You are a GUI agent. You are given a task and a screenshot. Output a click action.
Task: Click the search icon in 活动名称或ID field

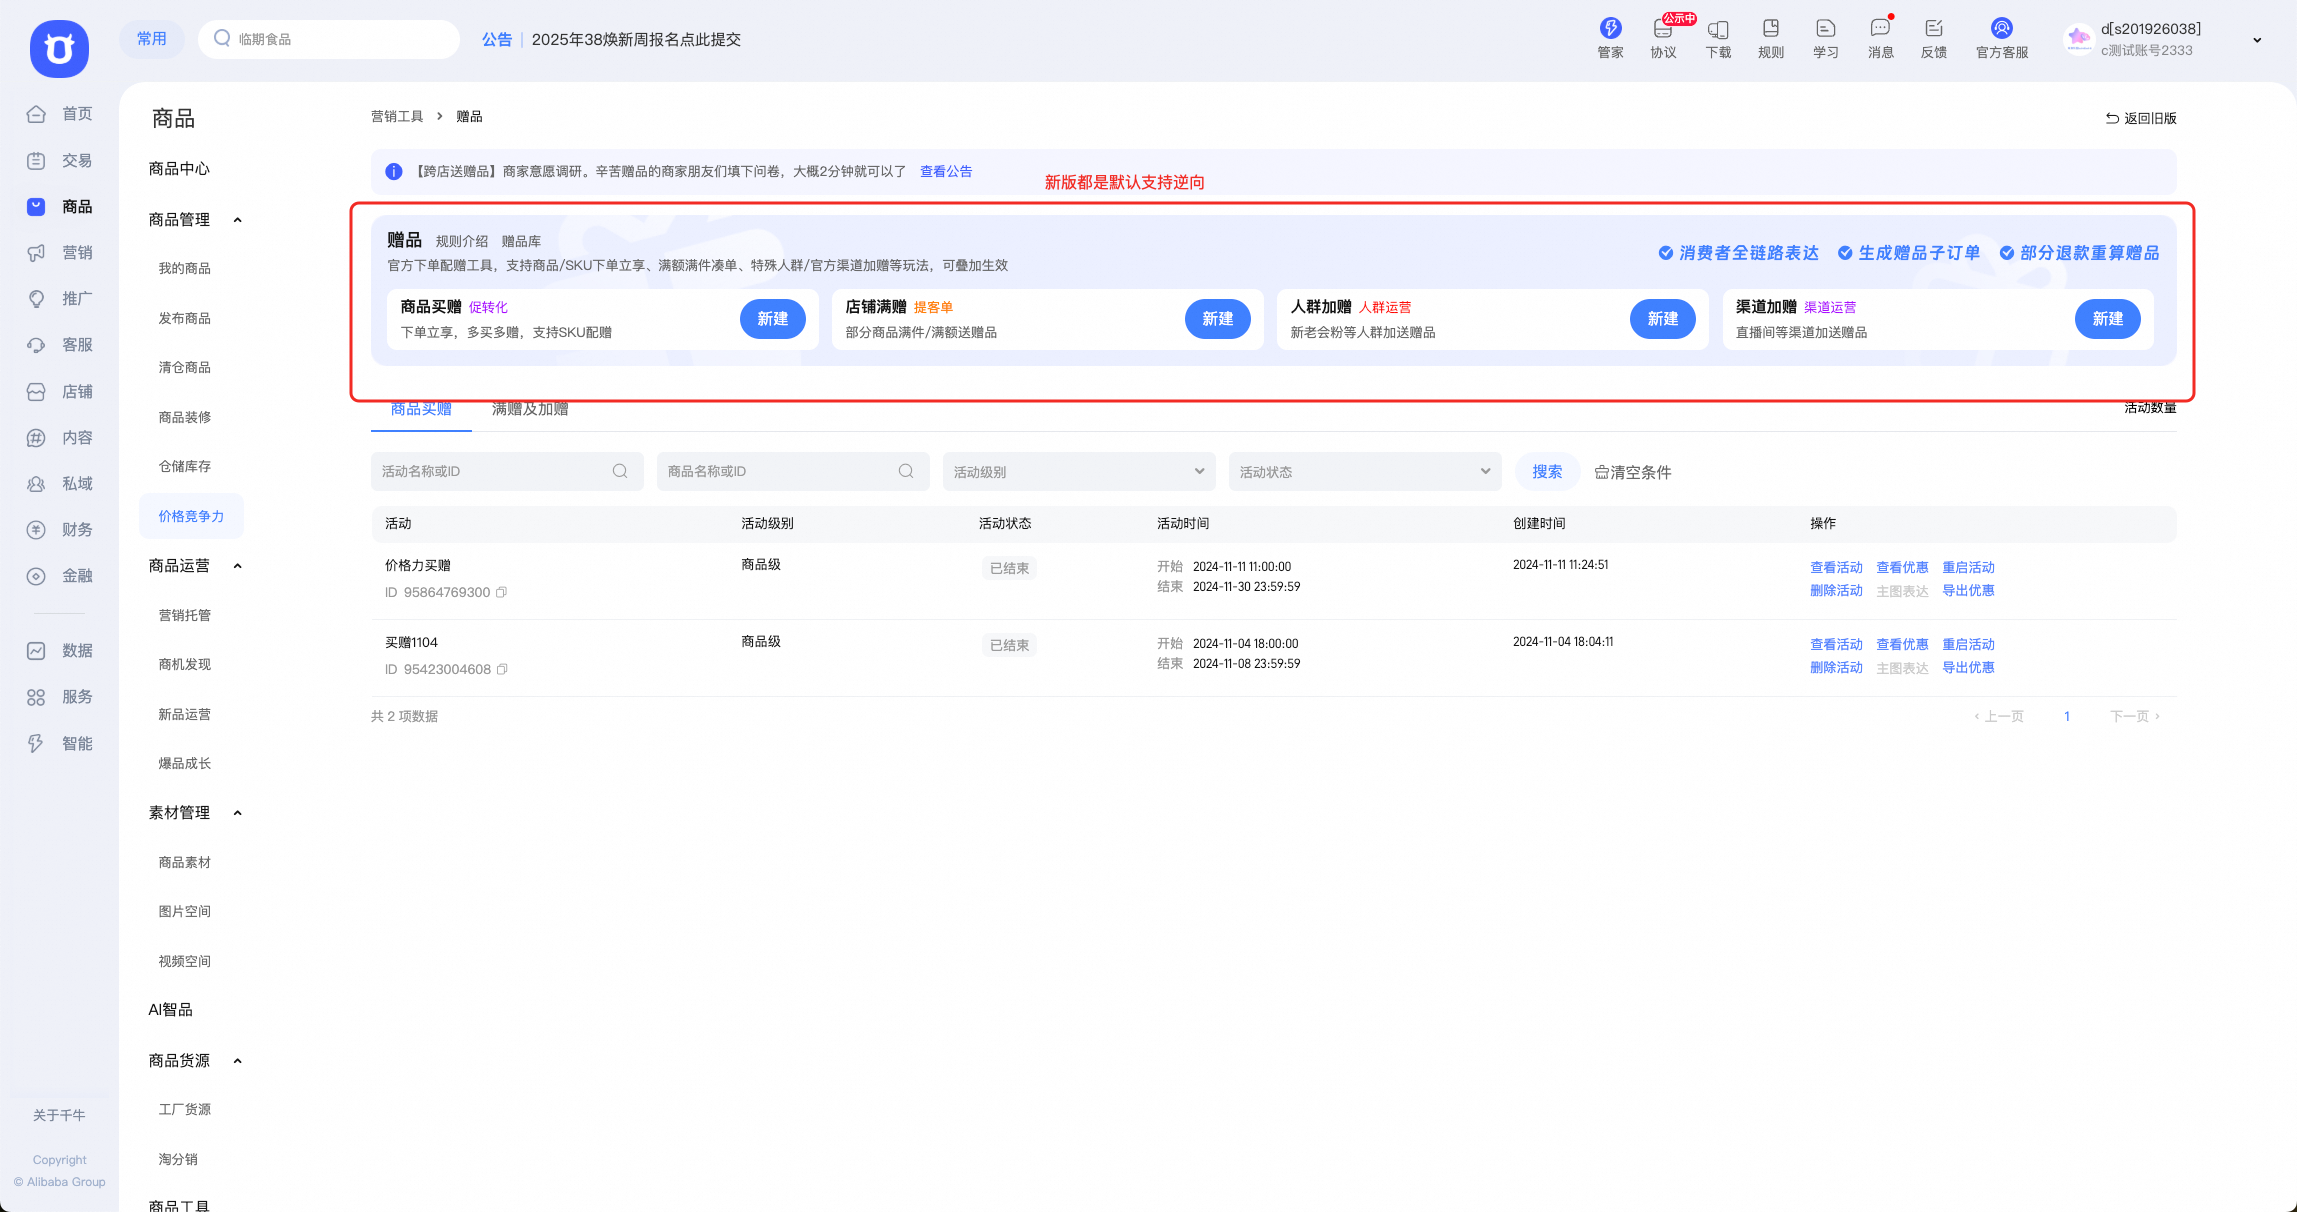tap(620, 471)
